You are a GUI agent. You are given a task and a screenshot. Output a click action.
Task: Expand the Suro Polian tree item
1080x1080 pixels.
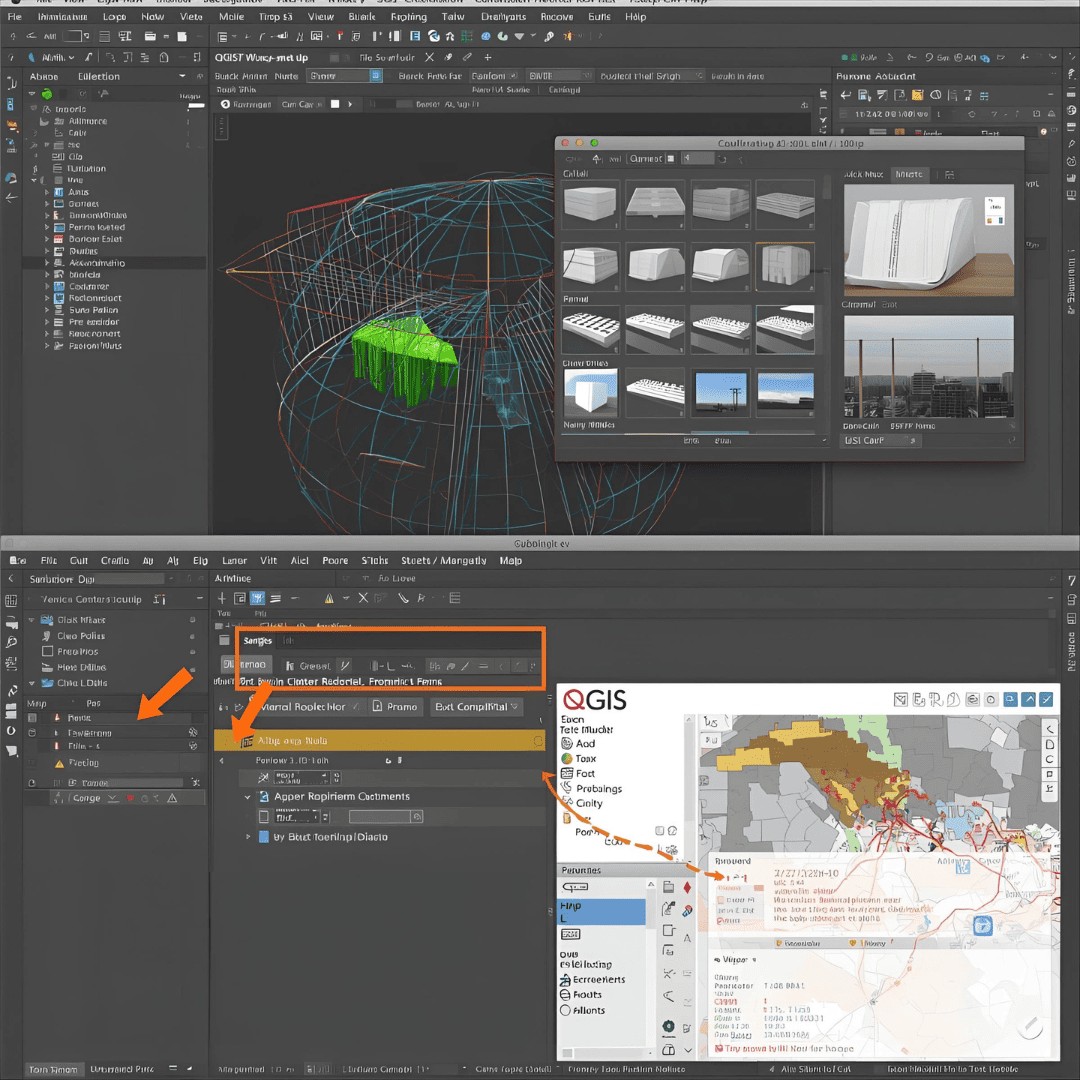47,310
